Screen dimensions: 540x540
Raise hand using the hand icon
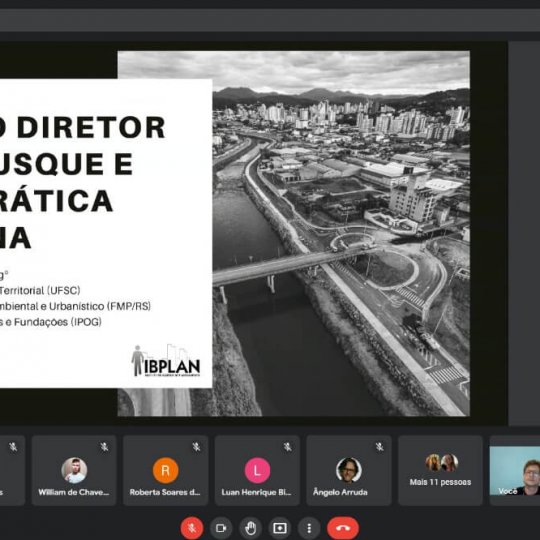pyautogui.click(x=250, y=528)
